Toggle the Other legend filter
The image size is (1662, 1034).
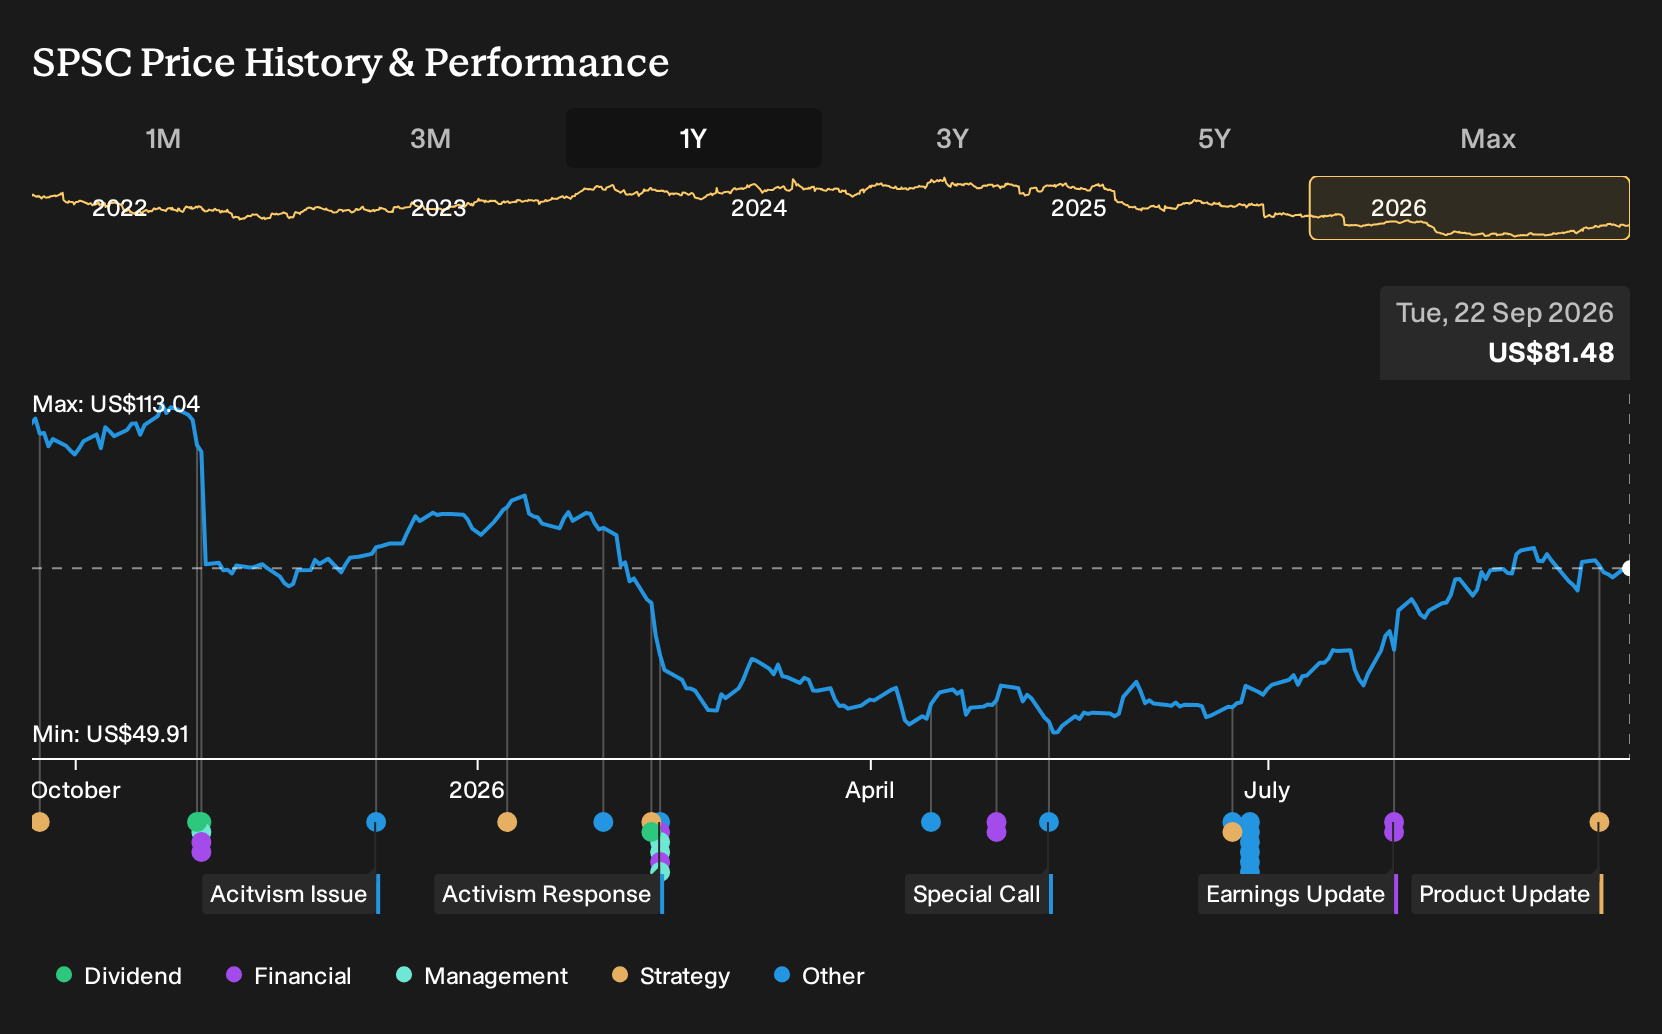(819, 976)
